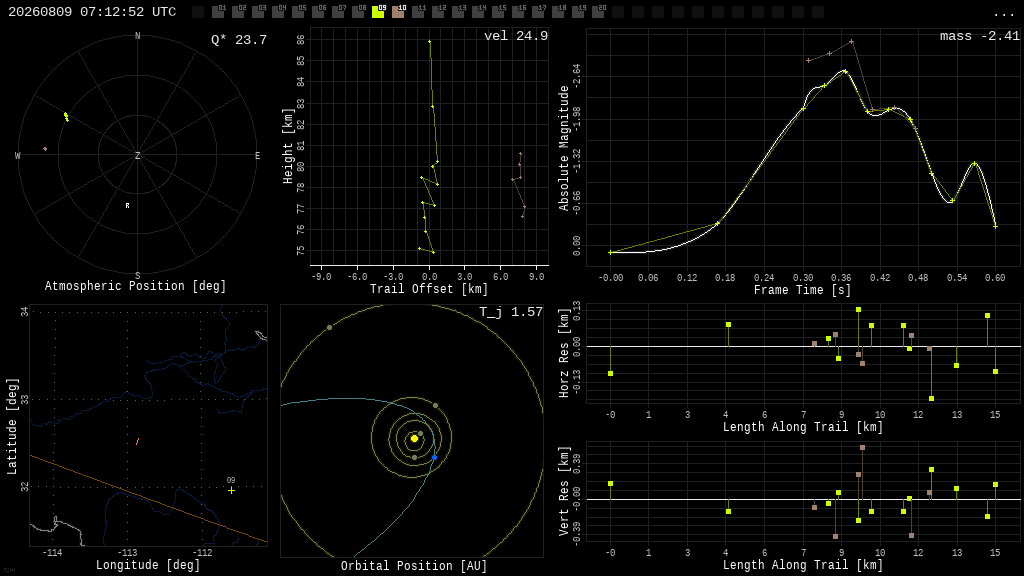The width and height of the screenshot is (1024, 576).
Task: Click the Z zenith center of polar plot
Action: pos(137,155)
